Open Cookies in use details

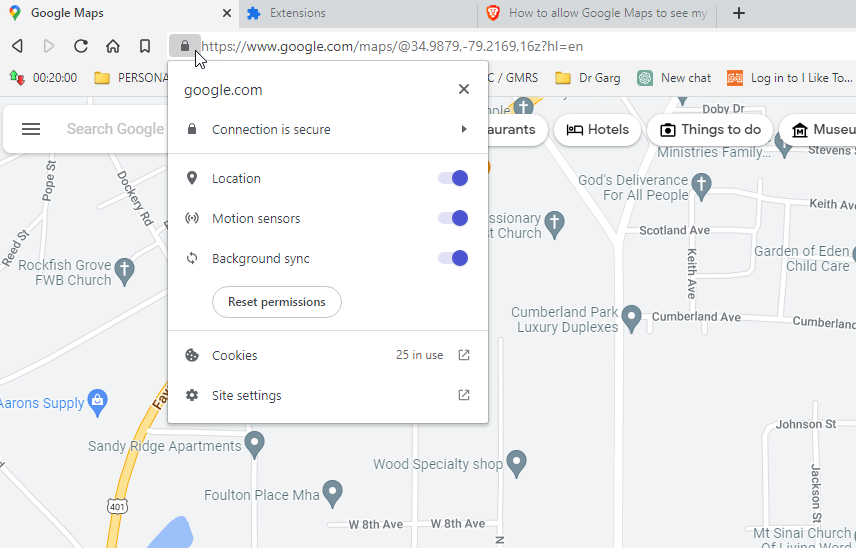pyautogui.click(x=328, y=355)
